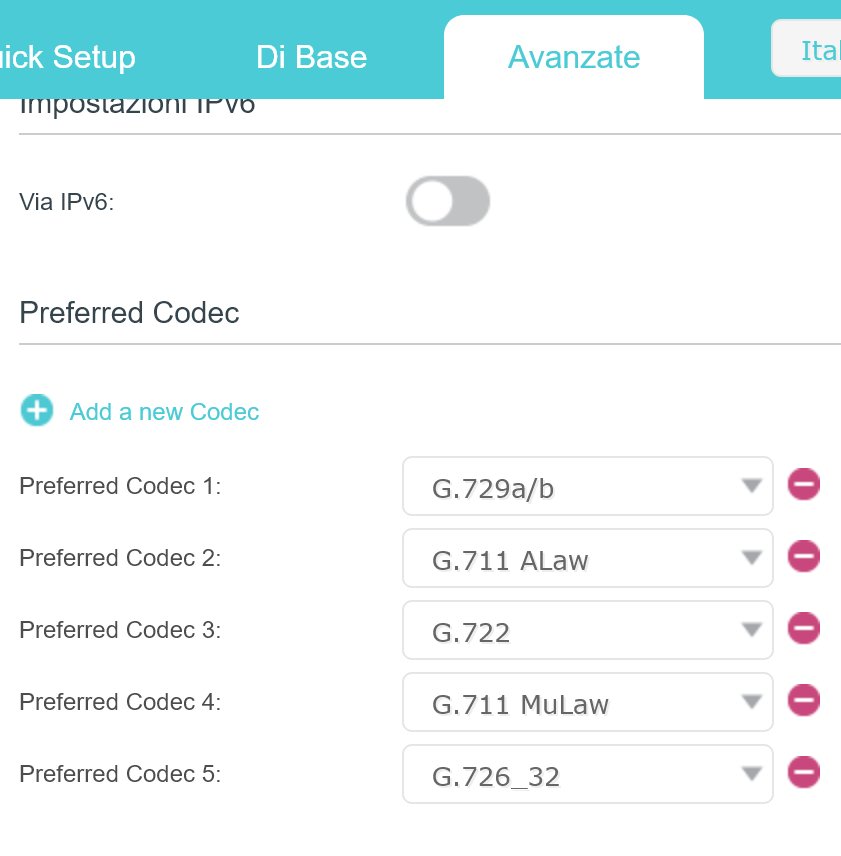Viewport: 841px width, 856px height.
Task: Click the Preferred Codec section heading
Action: [129, 313]
